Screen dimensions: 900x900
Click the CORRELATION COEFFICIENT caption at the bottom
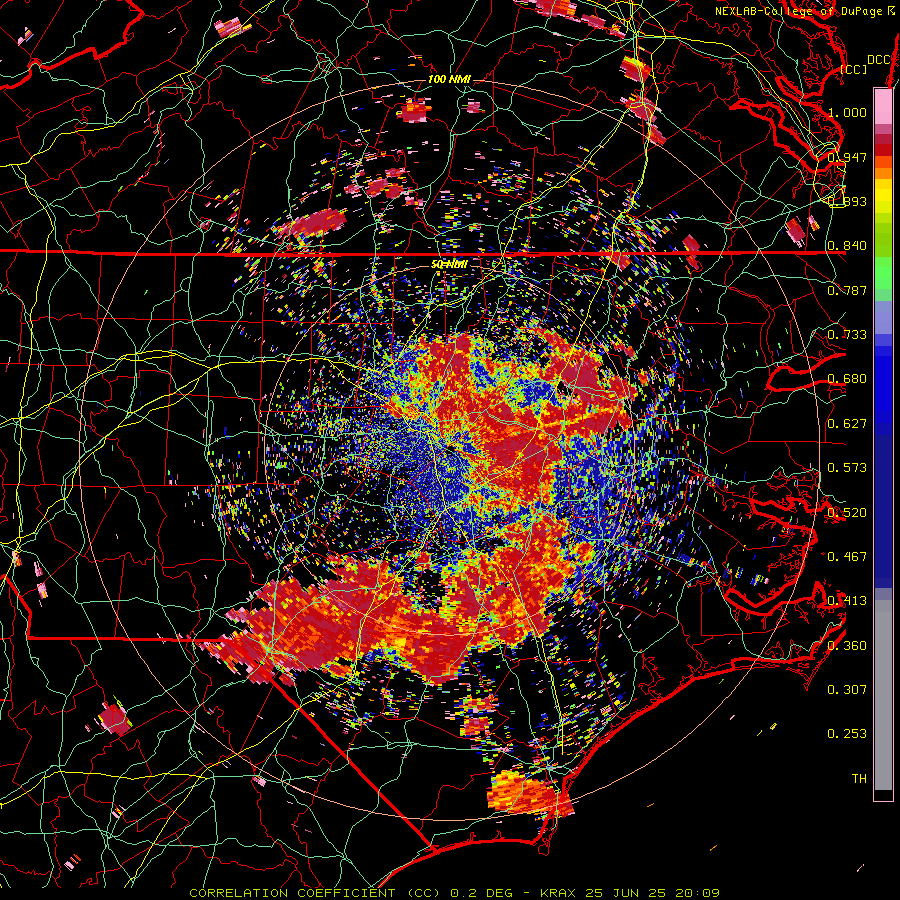pyautogui.click(x=455, y=893)
